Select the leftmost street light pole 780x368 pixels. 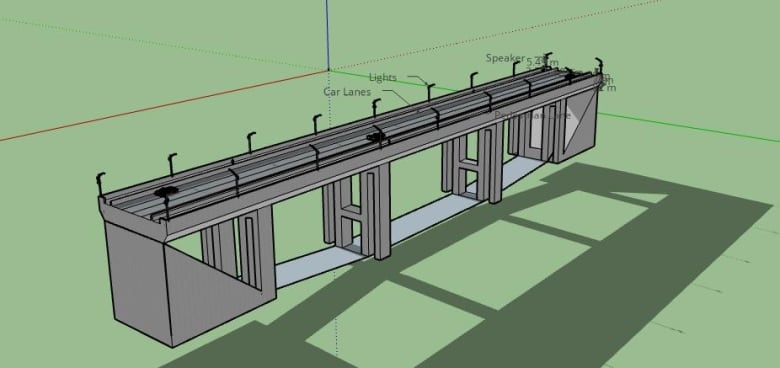(x=100, y=184)
